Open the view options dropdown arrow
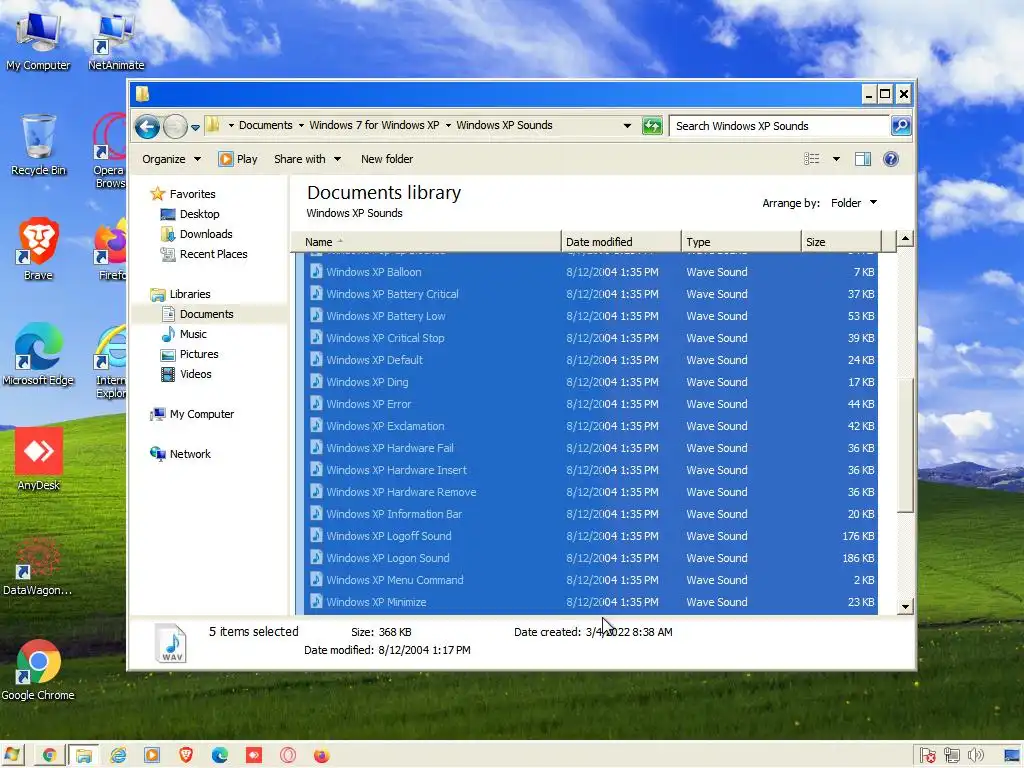Viewport: 1024px width, 768px height. point(836,159)
